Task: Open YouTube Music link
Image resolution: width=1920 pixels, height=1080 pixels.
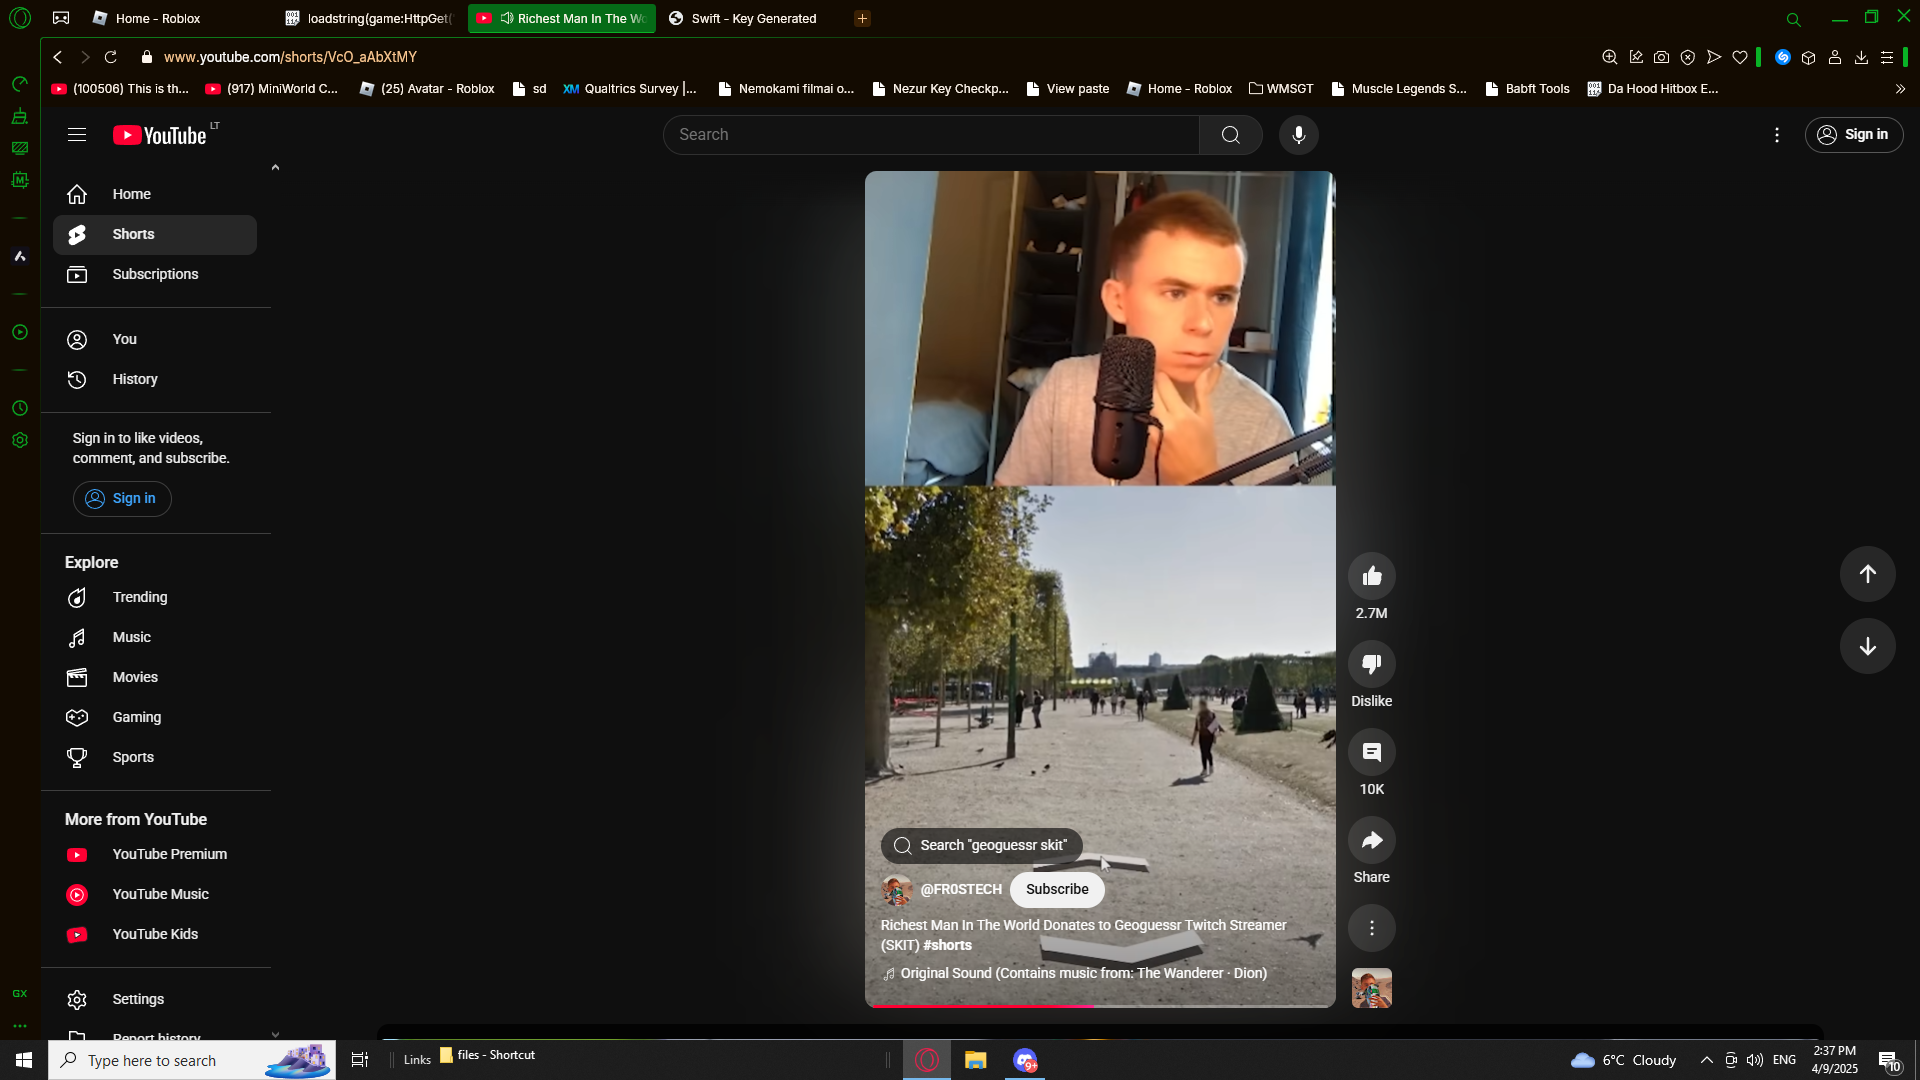Action: point(155,894)
